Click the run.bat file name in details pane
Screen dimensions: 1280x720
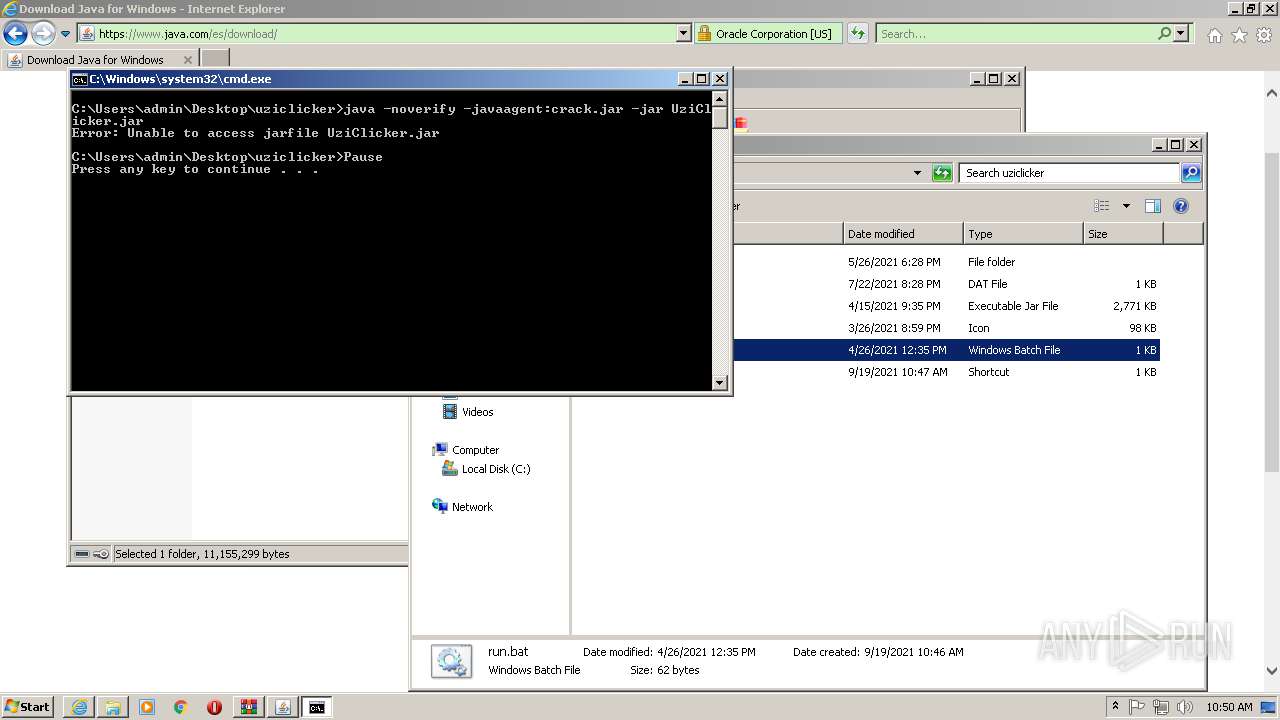(x=508, y=652)
